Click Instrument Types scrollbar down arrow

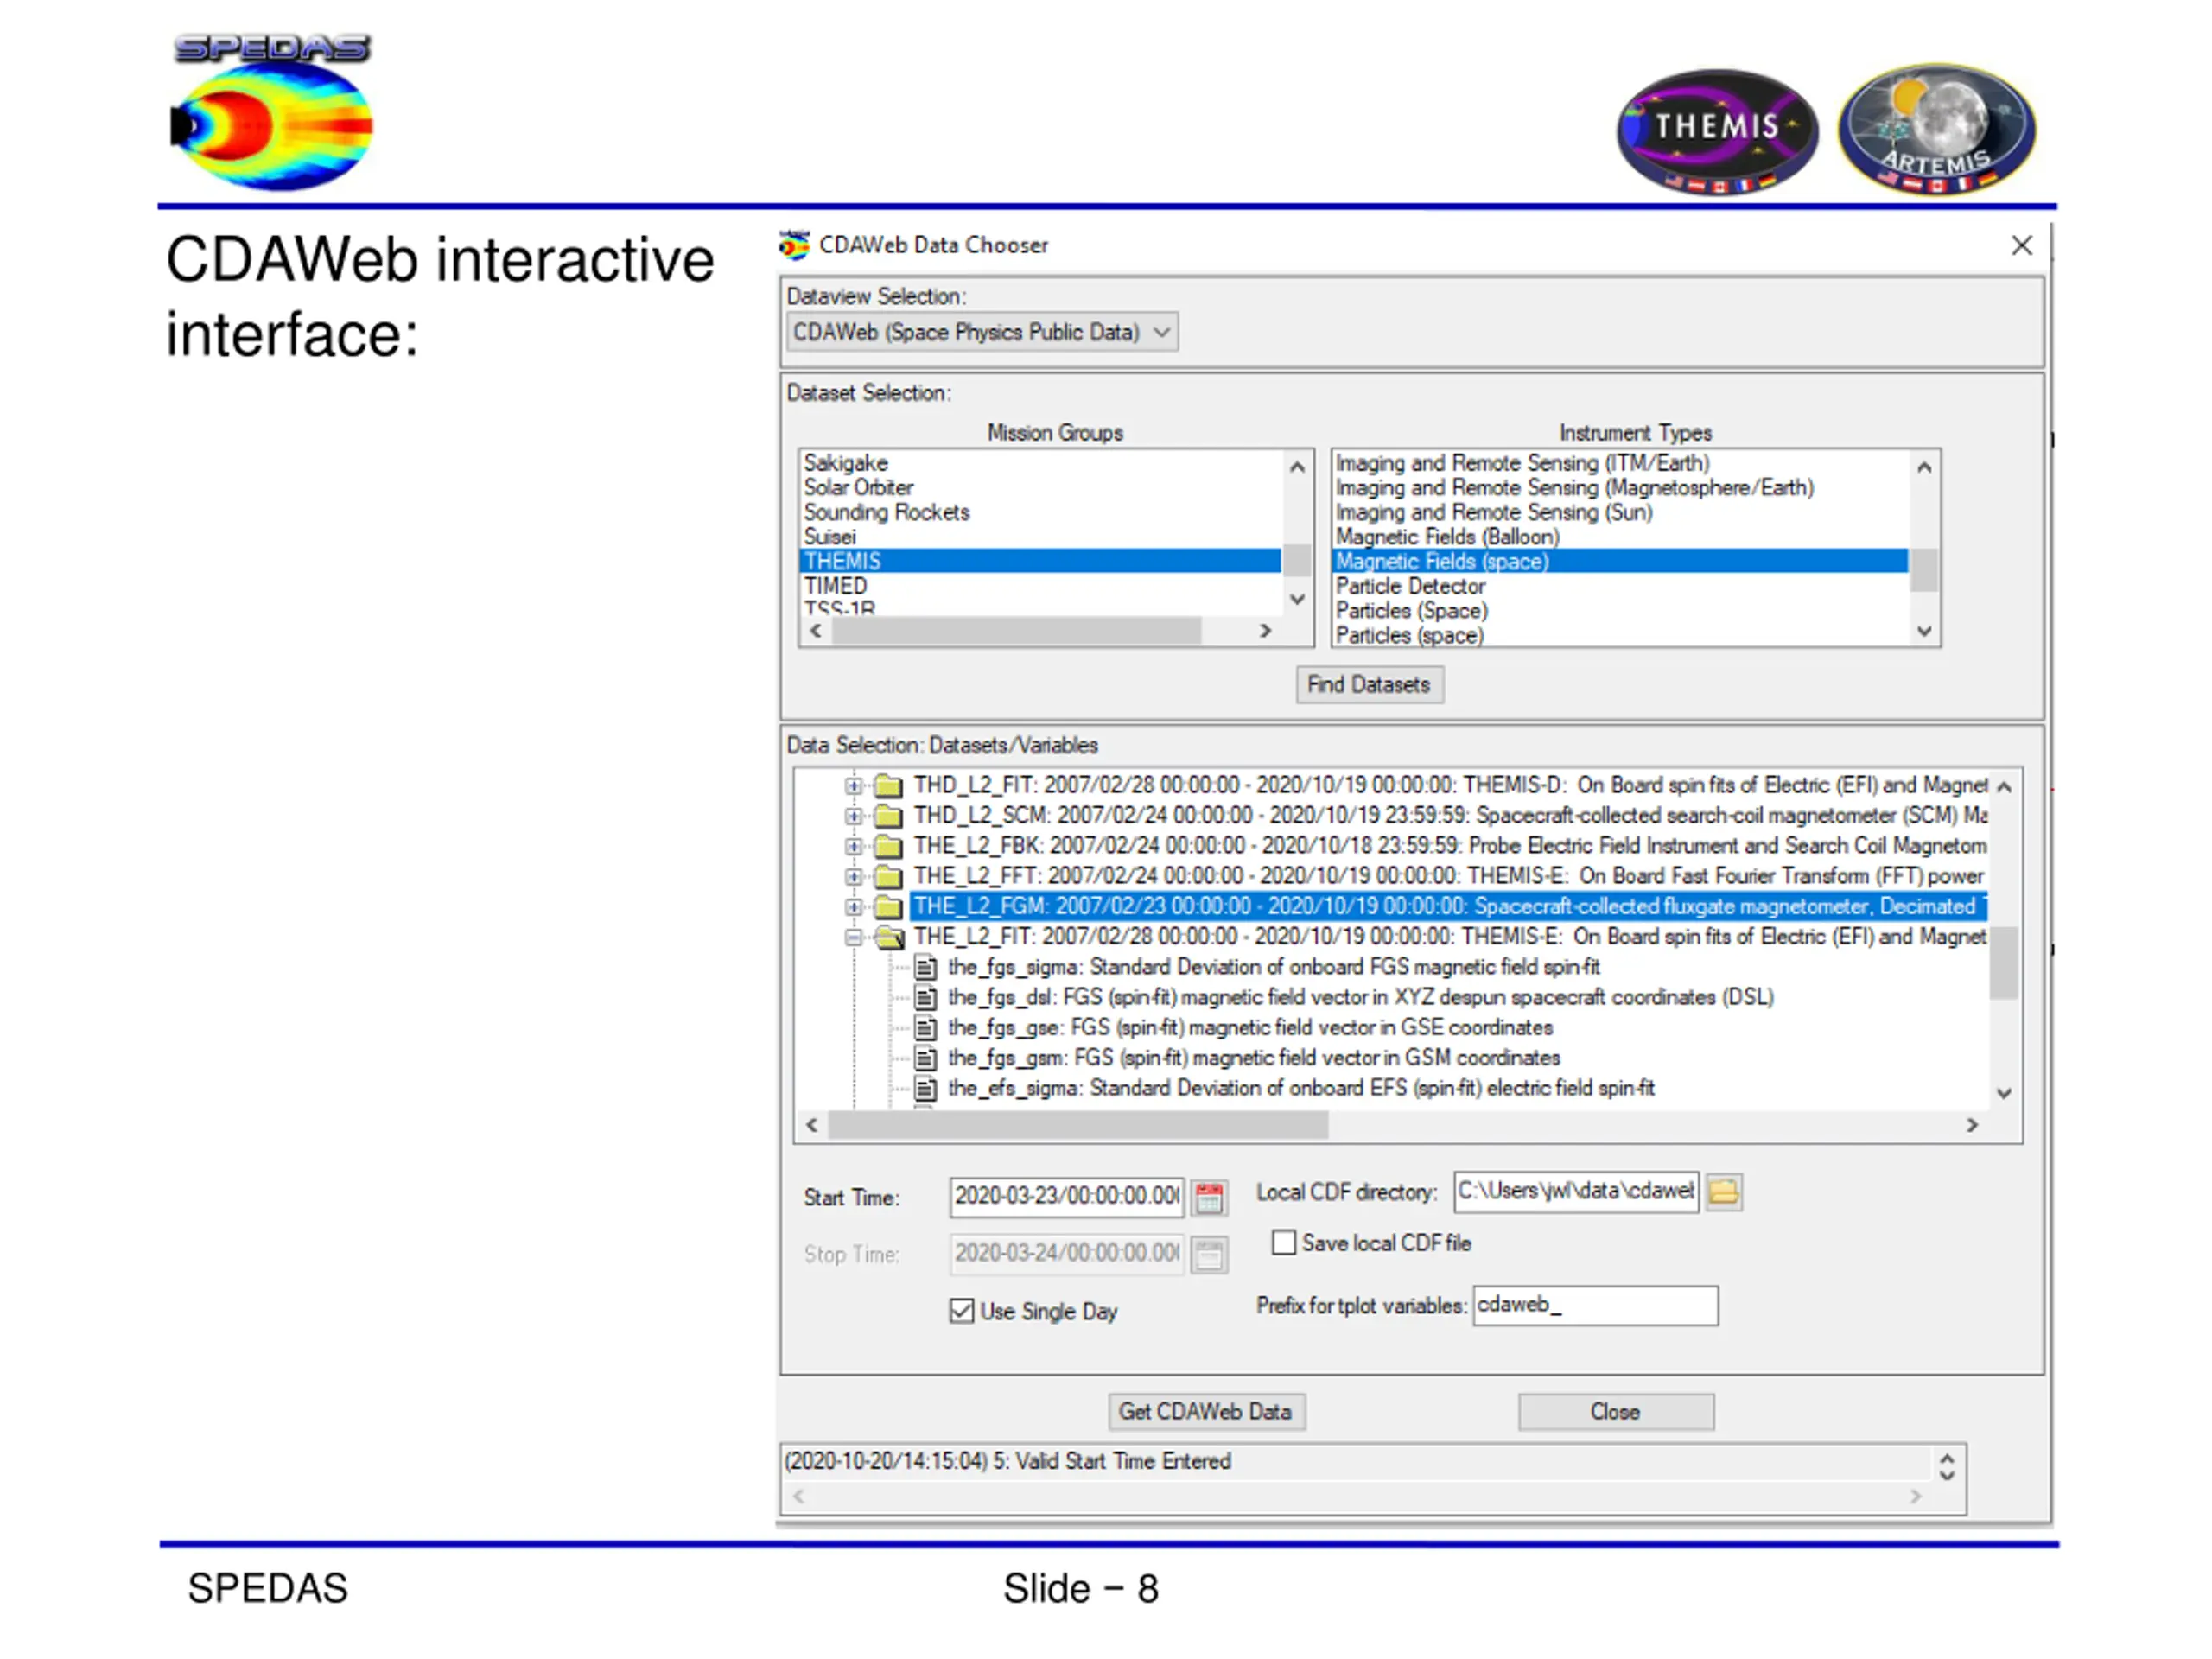coord(1924,631)
